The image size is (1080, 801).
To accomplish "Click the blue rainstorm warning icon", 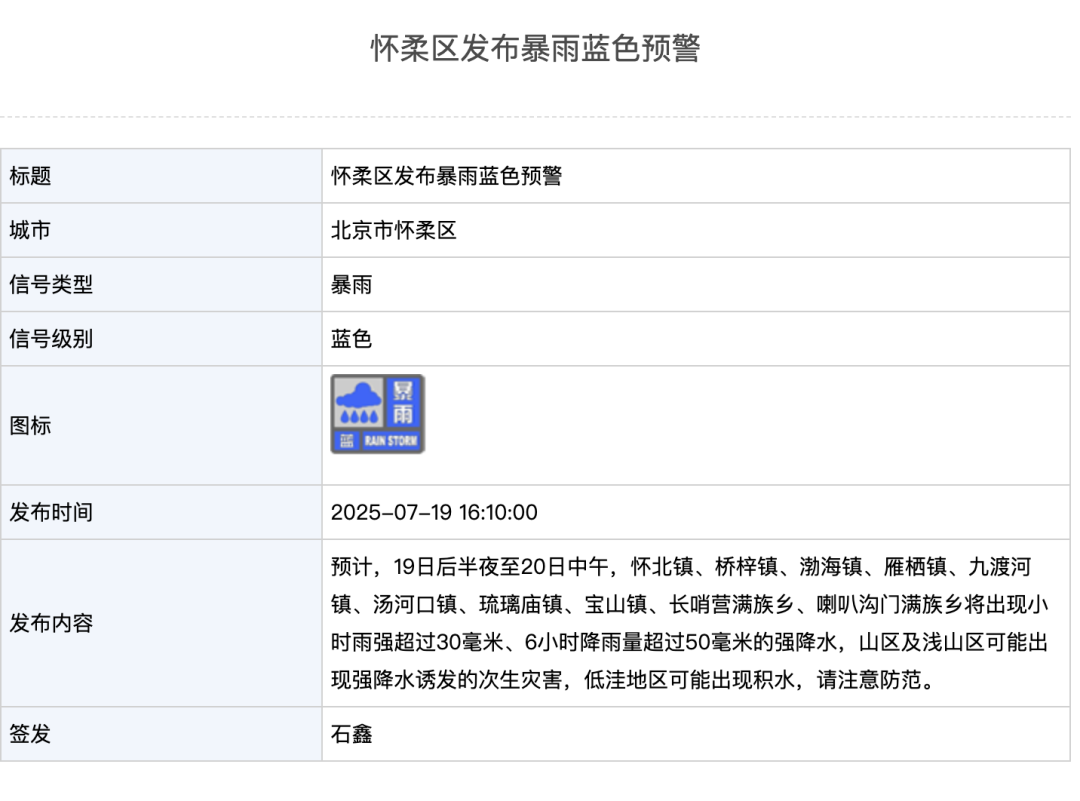I will (377, 414).
